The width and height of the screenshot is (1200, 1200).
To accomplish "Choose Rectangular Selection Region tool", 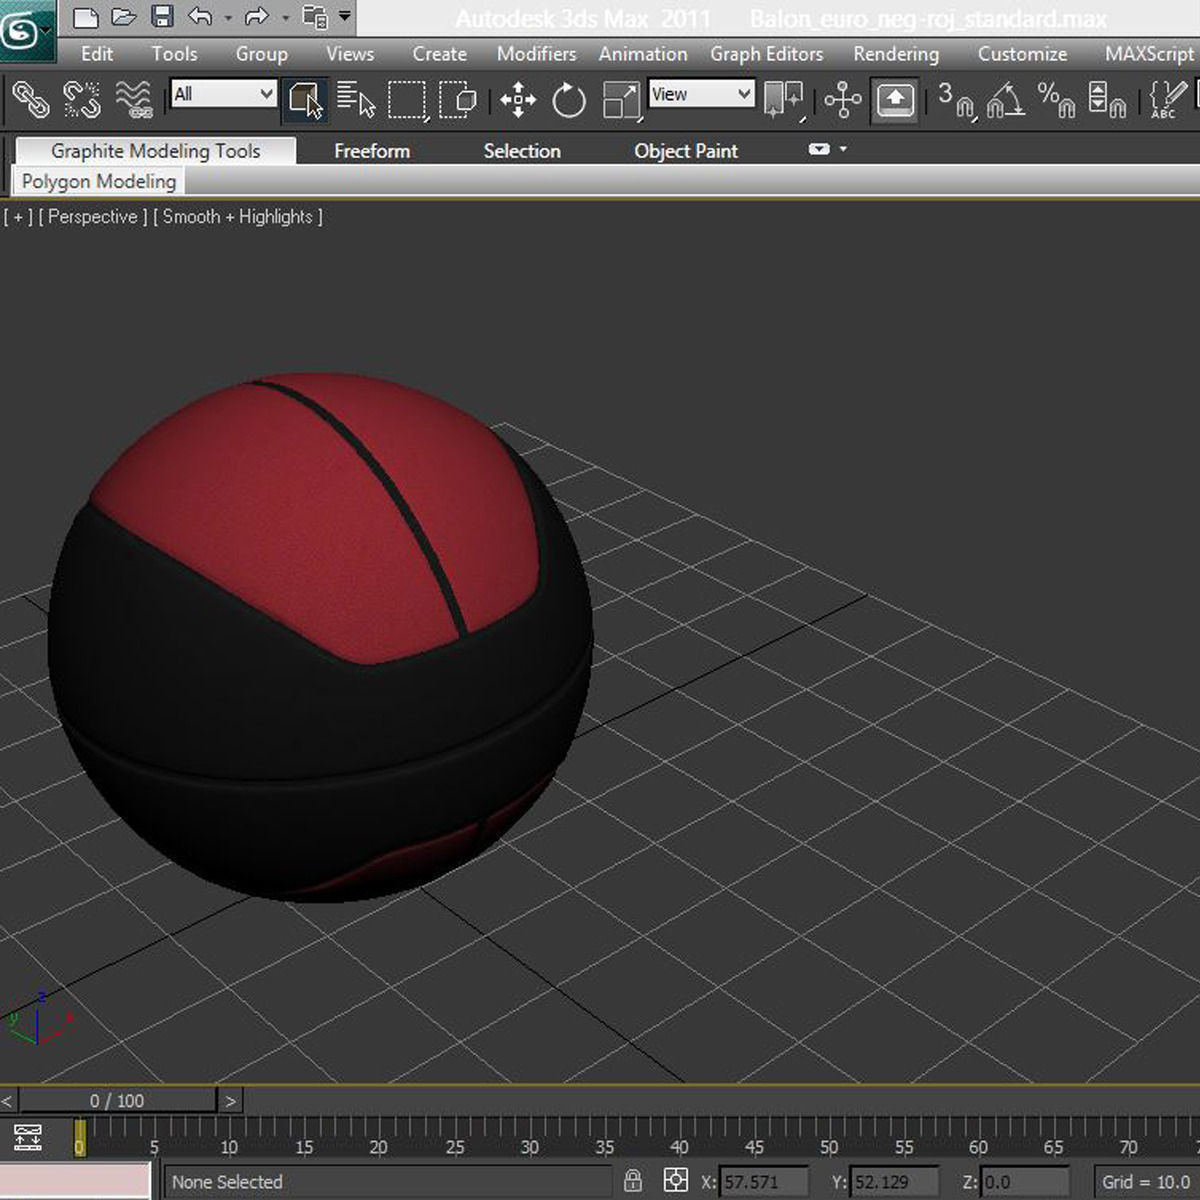I will pos(407,100).
